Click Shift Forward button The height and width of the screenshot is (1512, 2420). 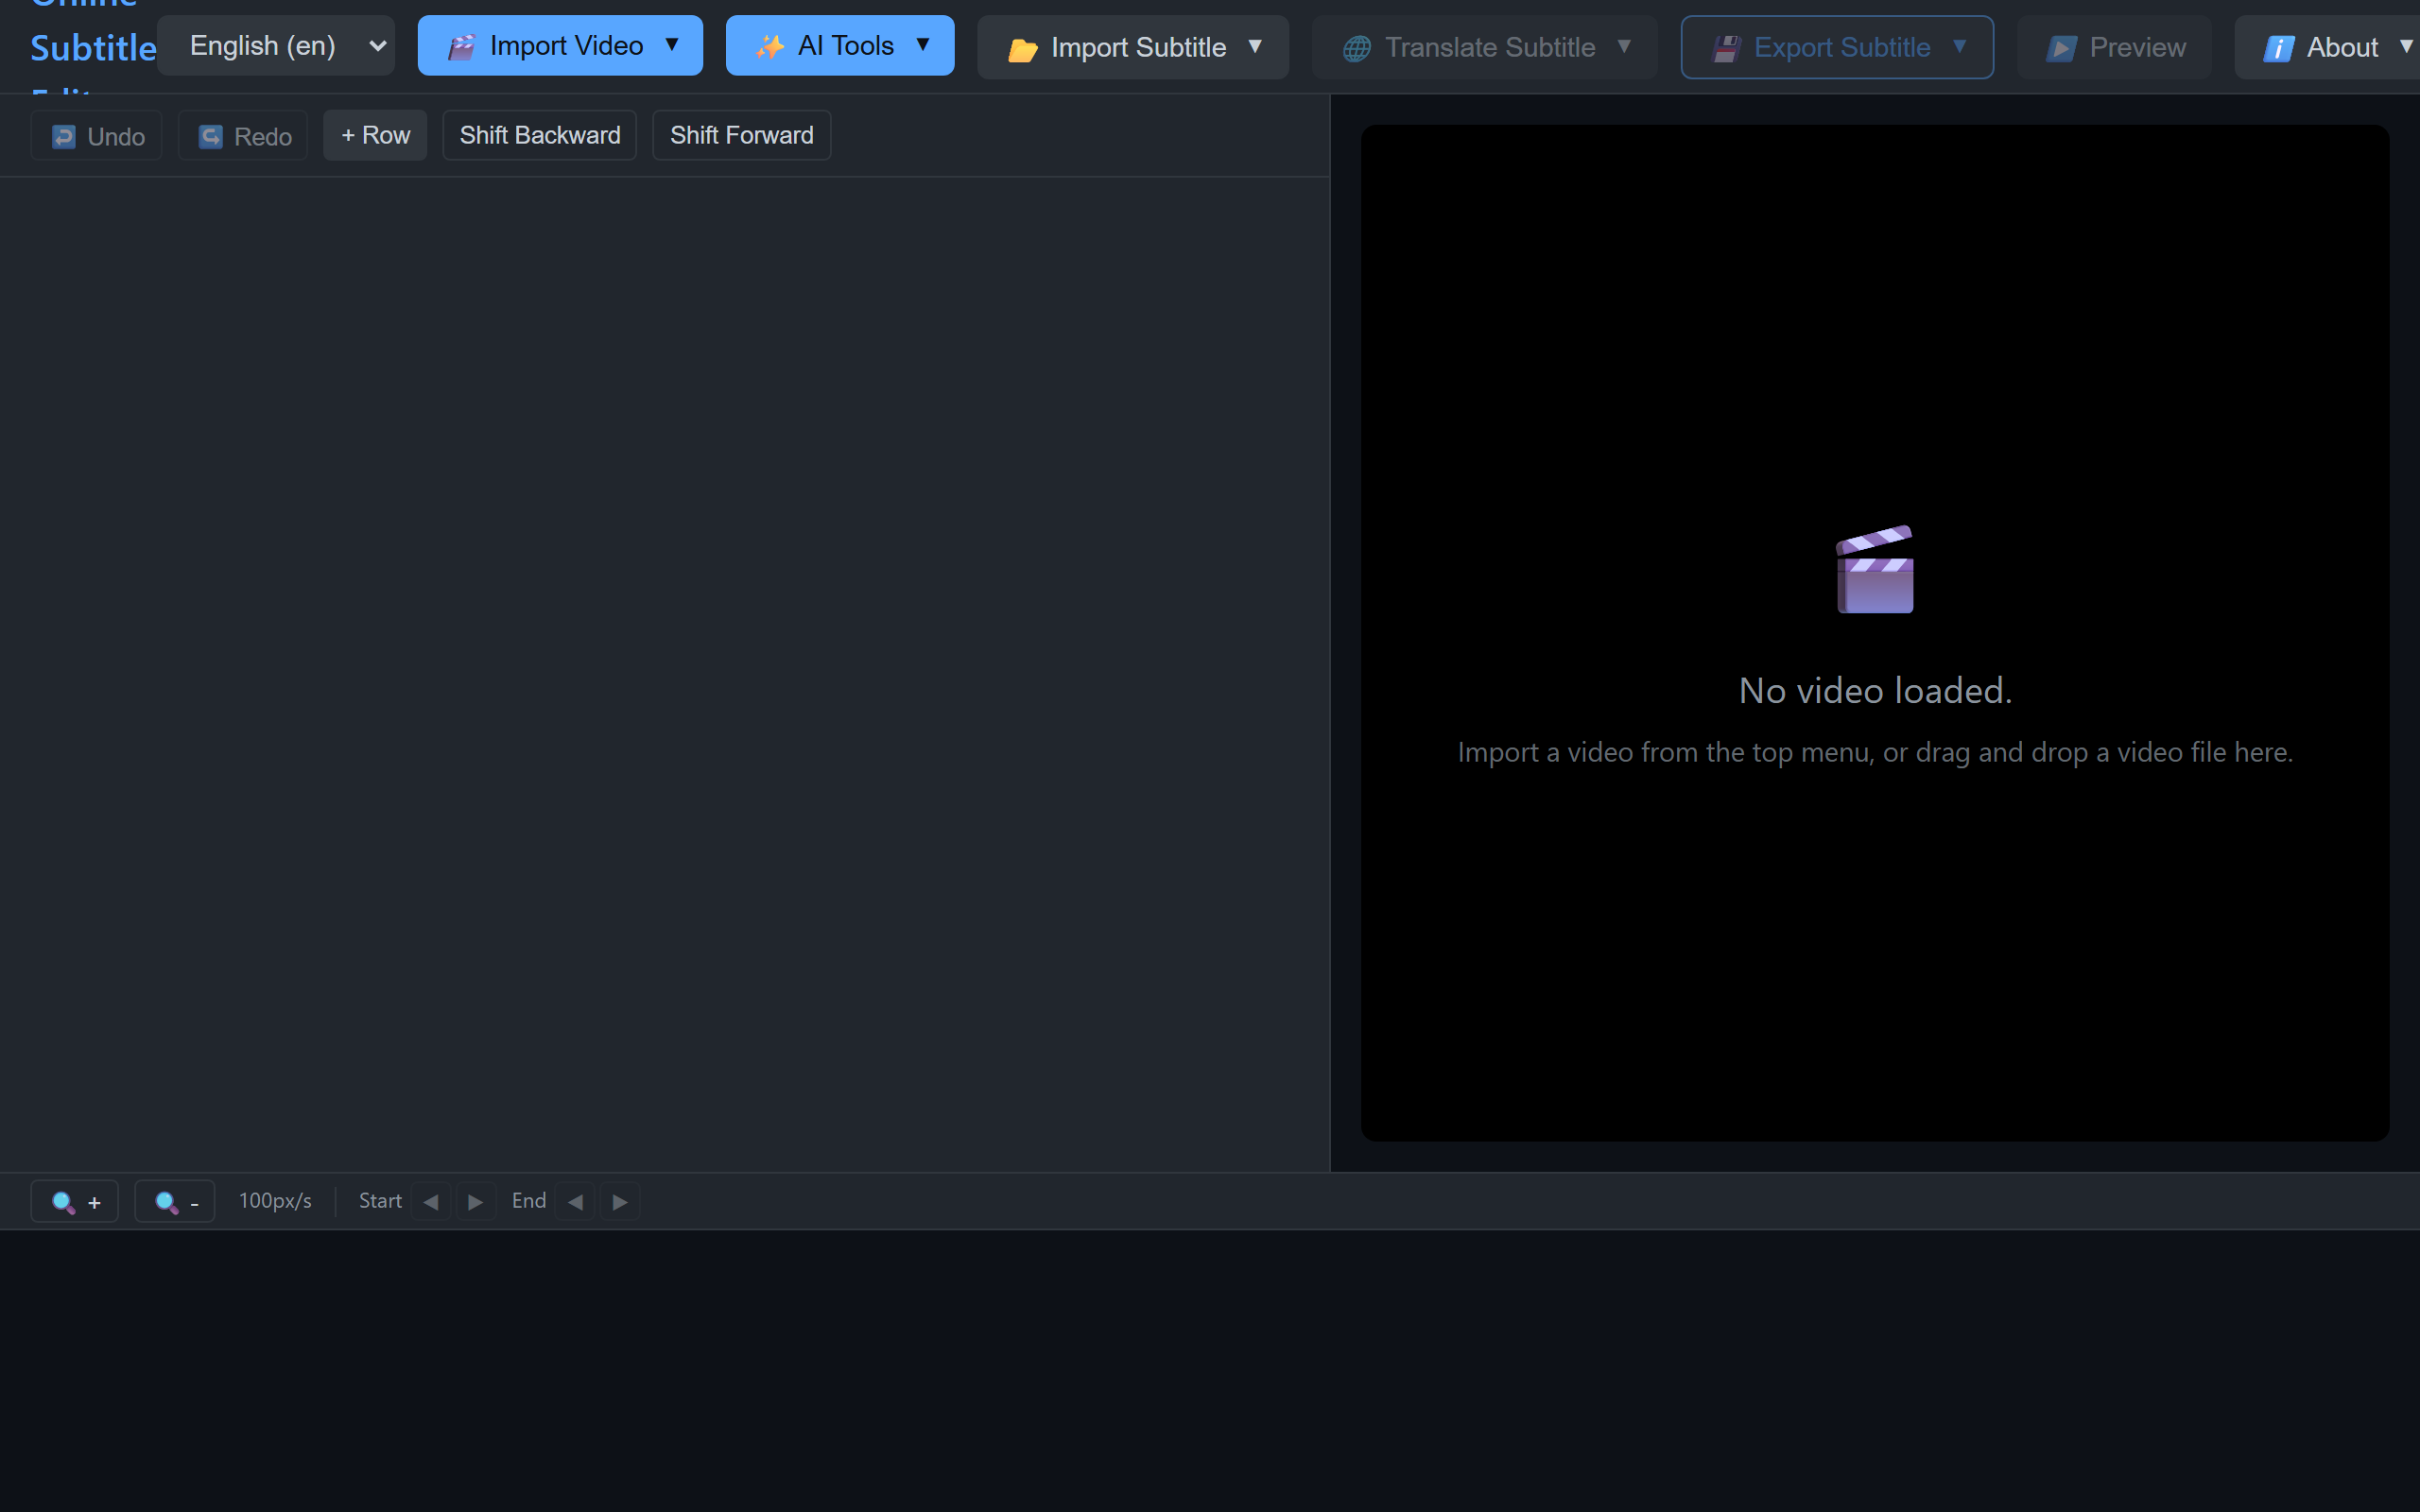tap(742, 135)
